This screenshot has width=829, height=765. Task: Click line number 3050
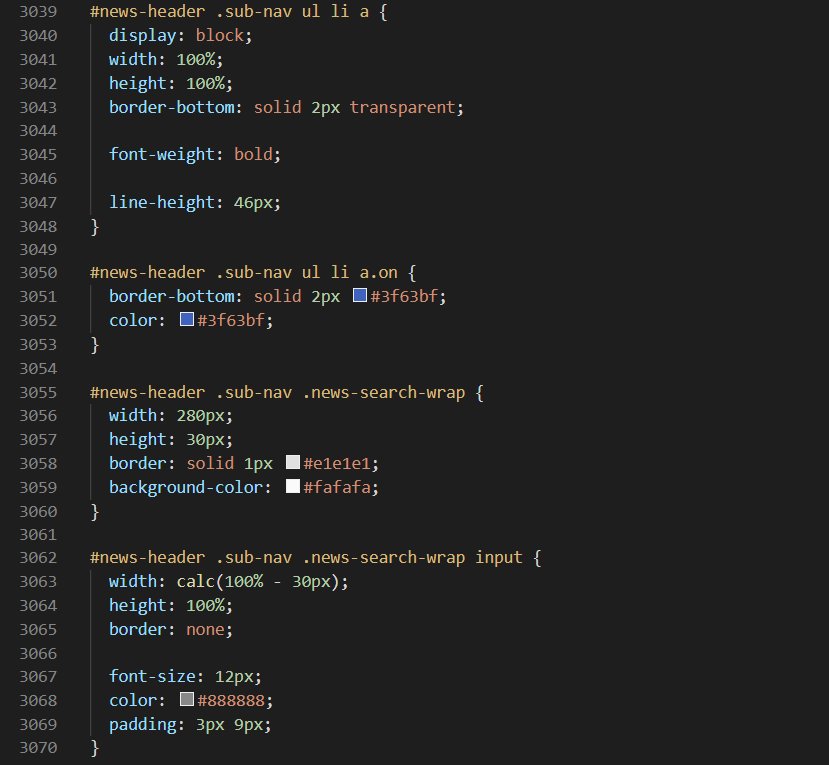pyautogui.click(x=38, y=273)
